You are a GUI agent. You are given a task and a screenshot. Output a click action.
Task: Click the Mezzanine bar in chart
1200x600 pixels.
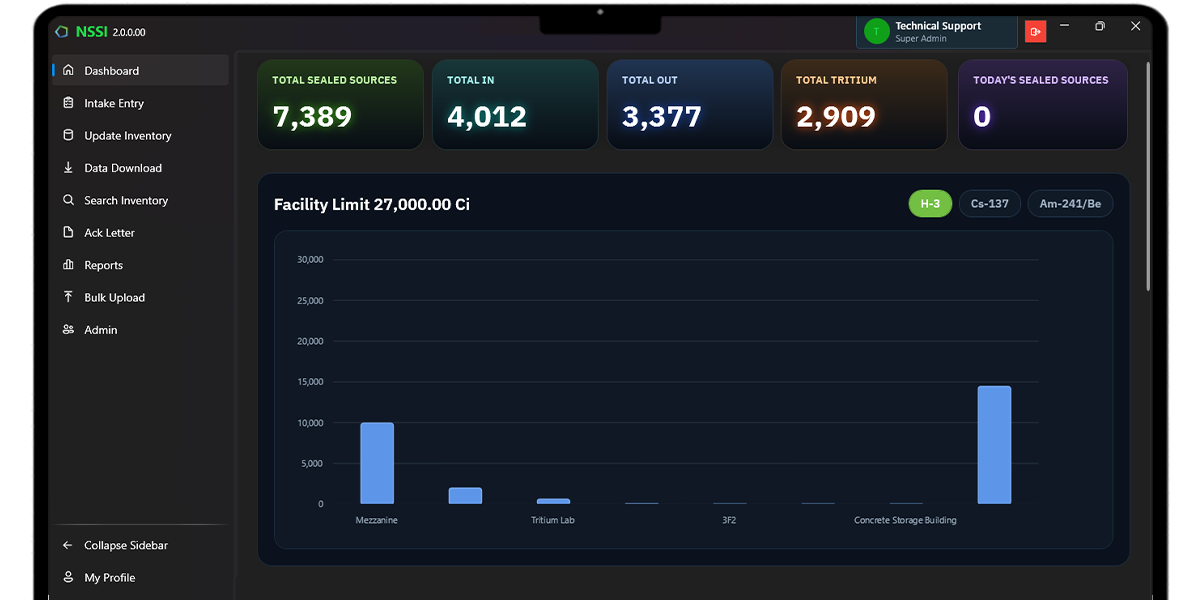click(377, 463)
